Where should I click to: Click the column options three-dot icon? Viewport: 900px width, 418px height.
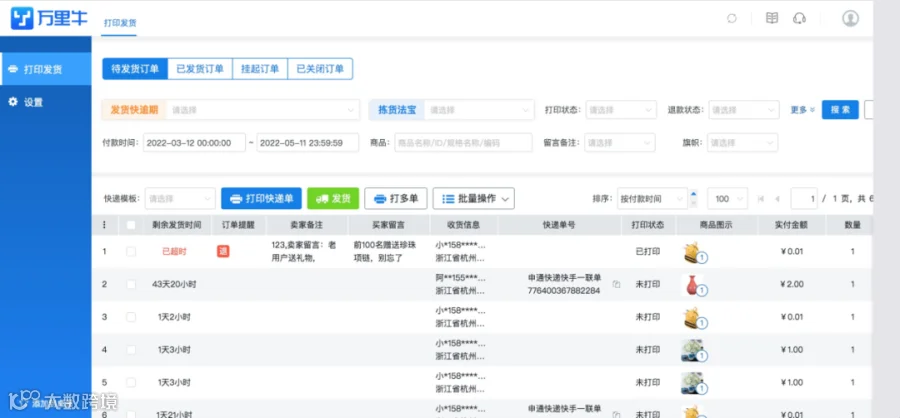tap(104, 225)
